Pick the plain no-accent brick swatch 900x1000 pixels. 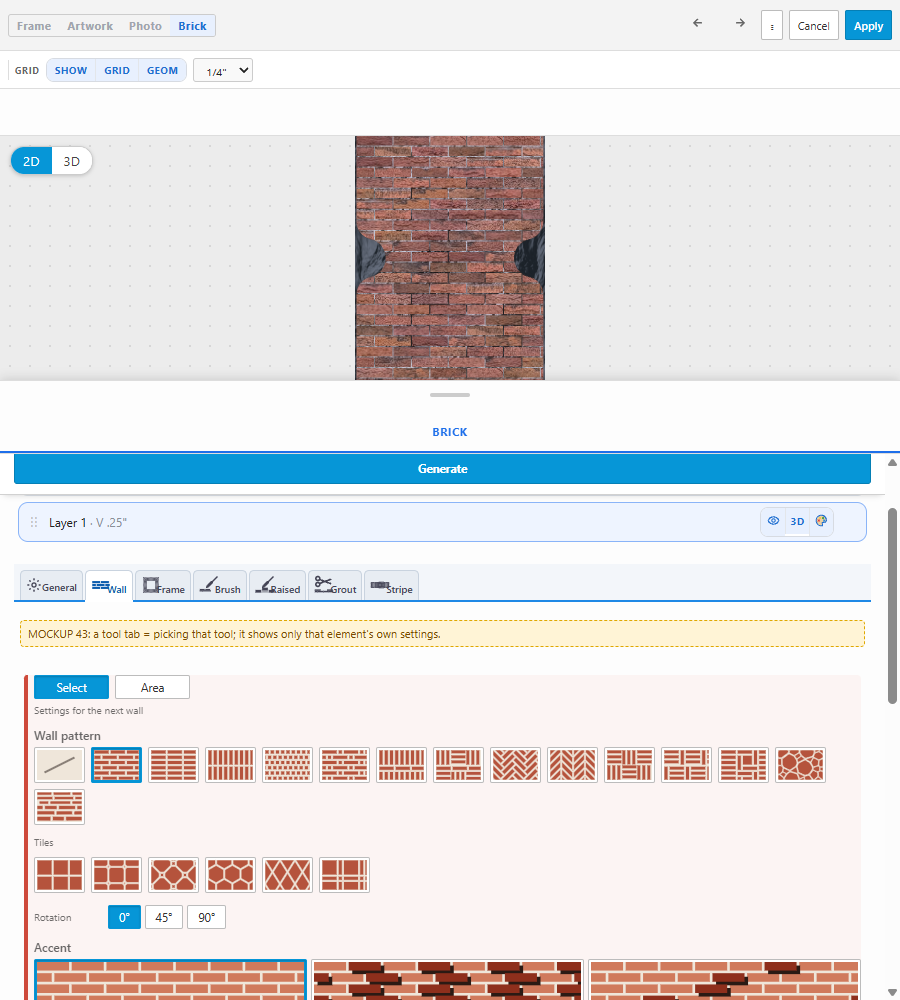click(170, 980)
